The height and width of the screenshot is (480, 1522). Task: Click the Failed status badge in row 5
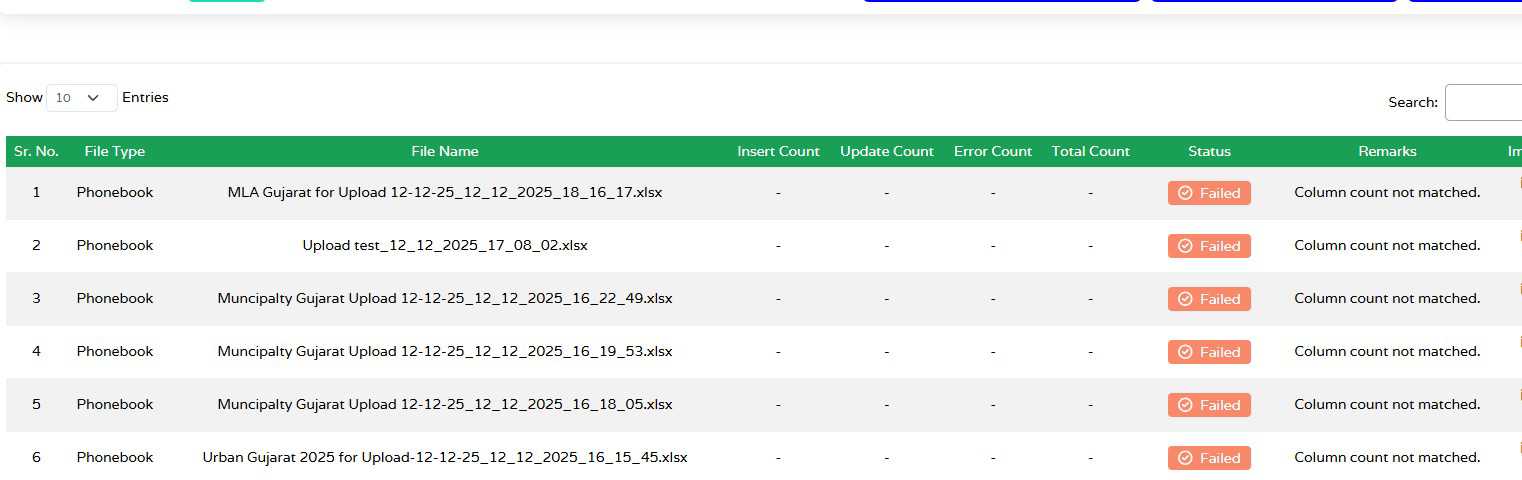(1209, 405)
